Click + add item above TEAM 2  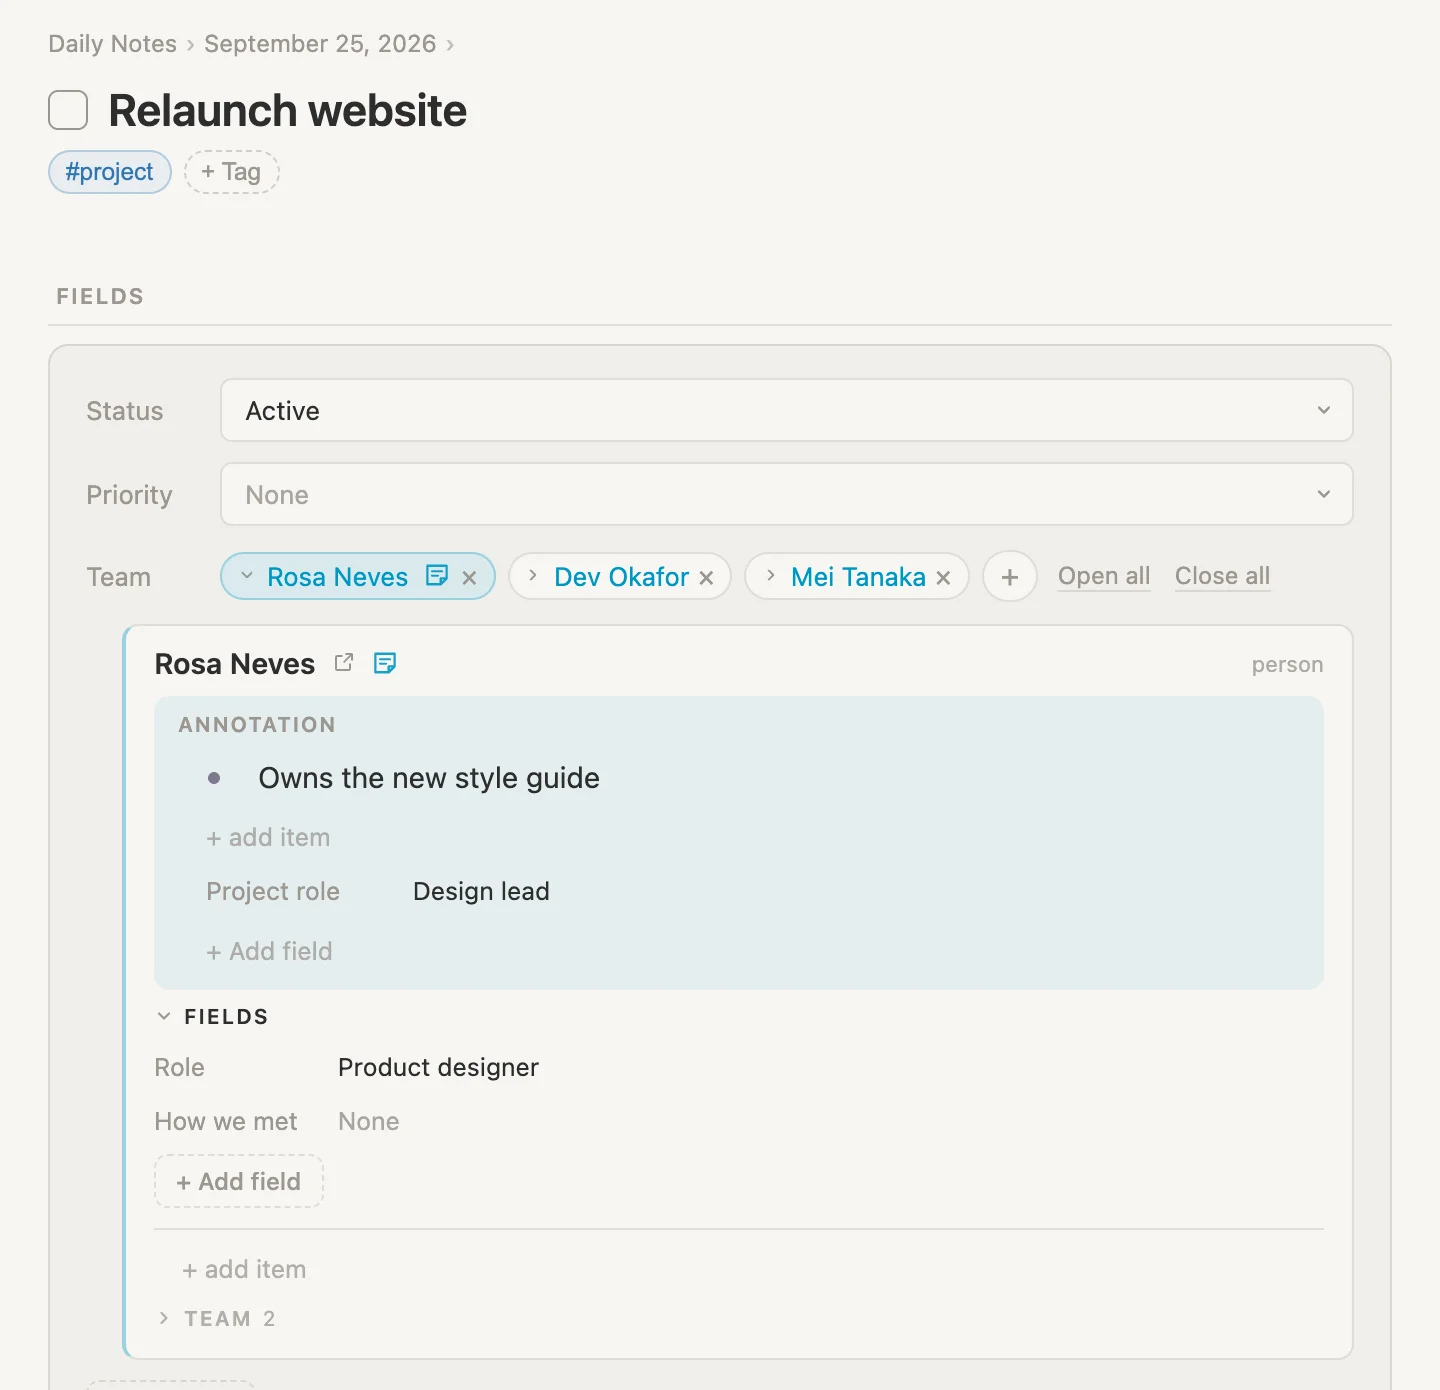pos(244,1269)
